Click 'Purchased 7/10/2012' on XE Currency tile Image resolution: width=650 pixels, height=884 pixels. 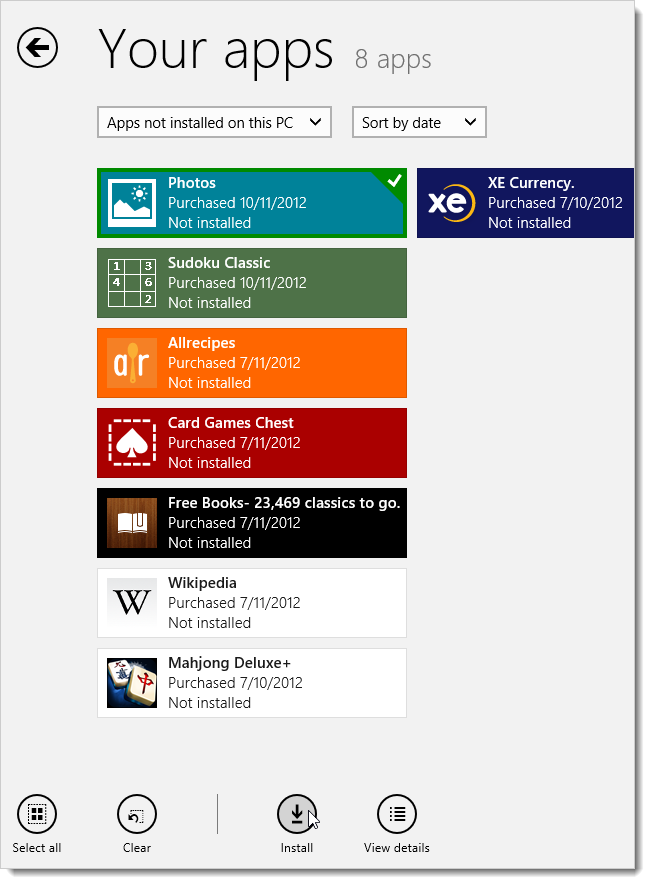pyautogui.click(x=555, y=203)
